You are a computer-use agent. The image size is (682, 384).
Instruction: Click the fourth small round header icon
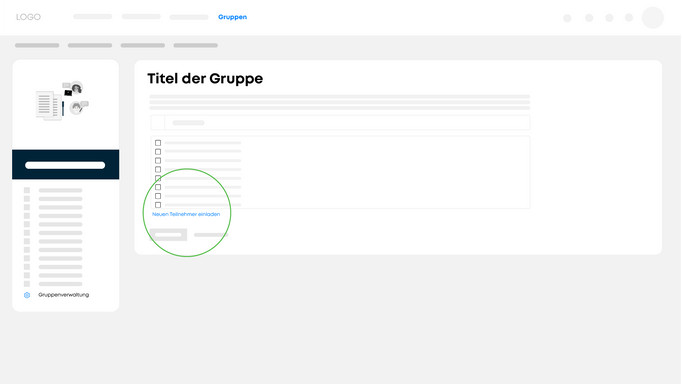[x=629, y=18]
